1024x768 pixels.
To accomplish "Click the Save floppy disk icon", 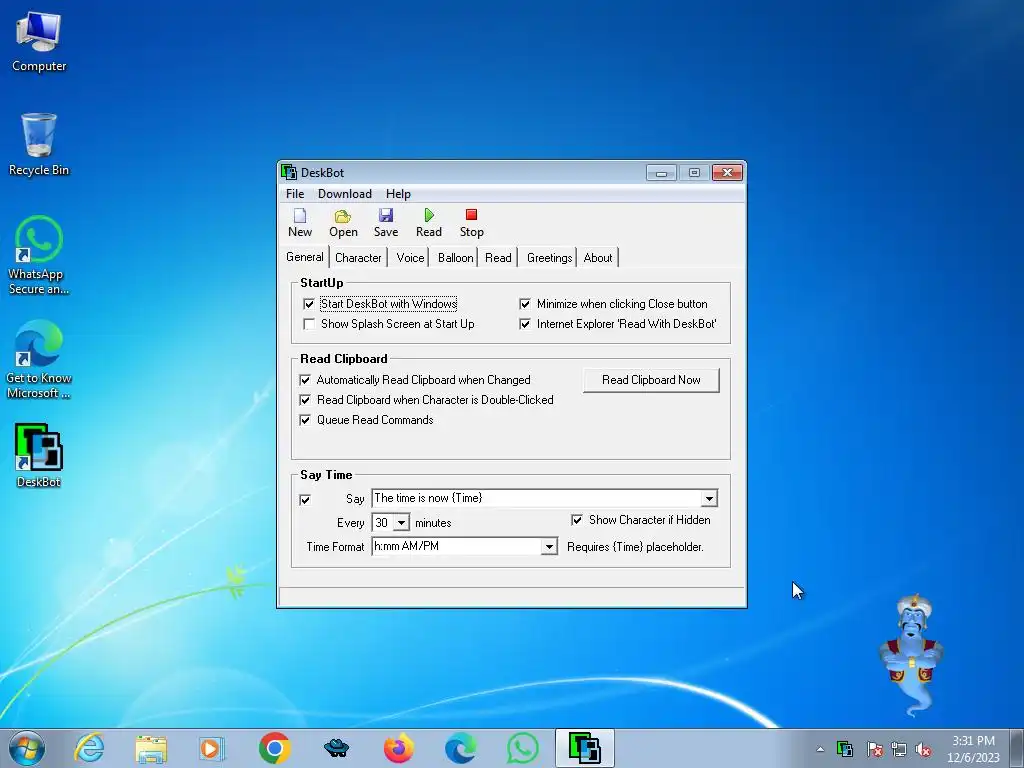I will point(386,216).
